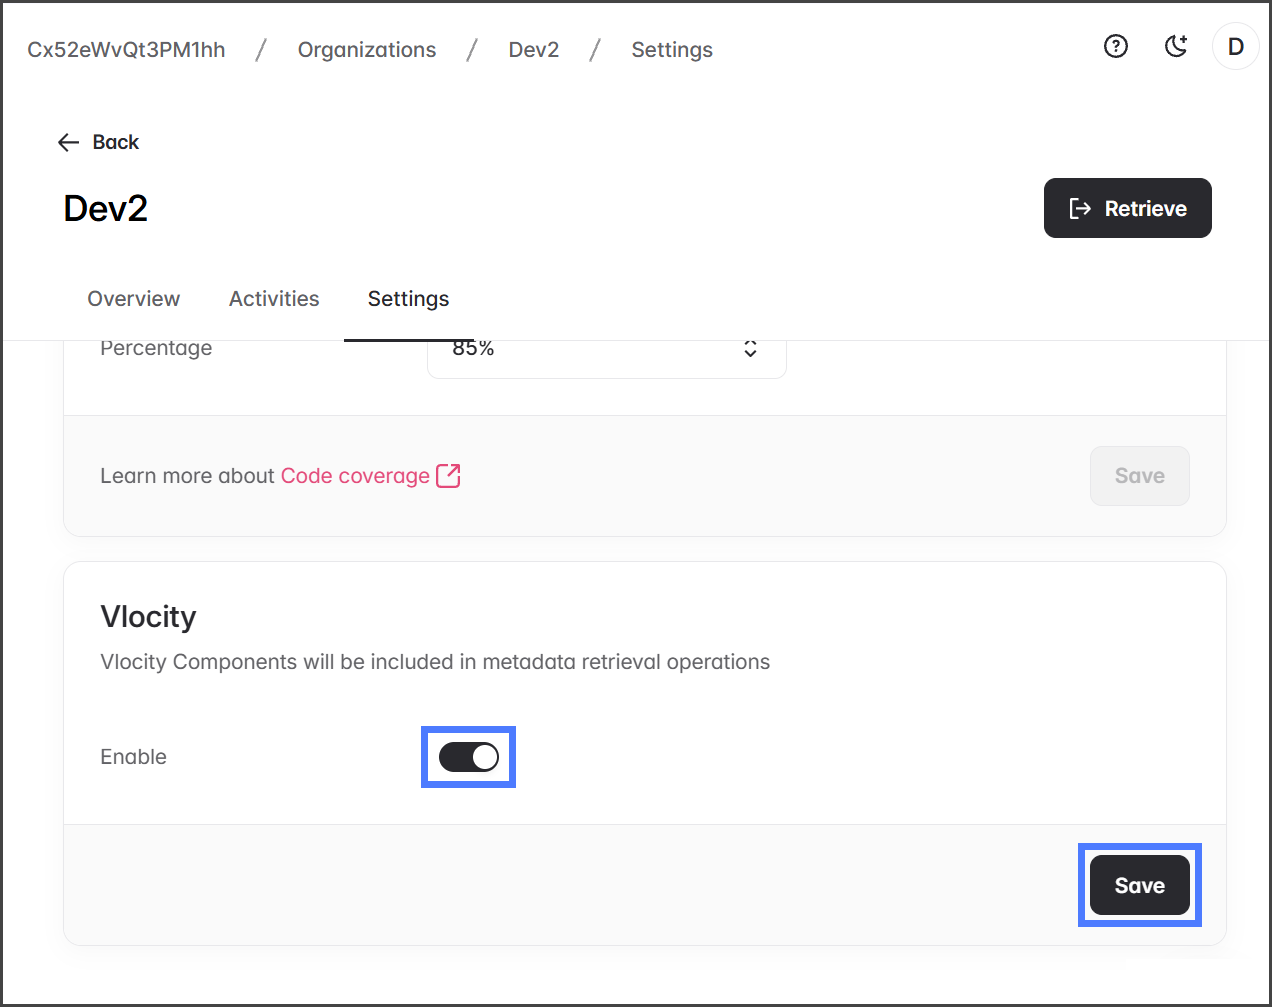Click the external link icon beside Code coverage

[x=448, y=476]
